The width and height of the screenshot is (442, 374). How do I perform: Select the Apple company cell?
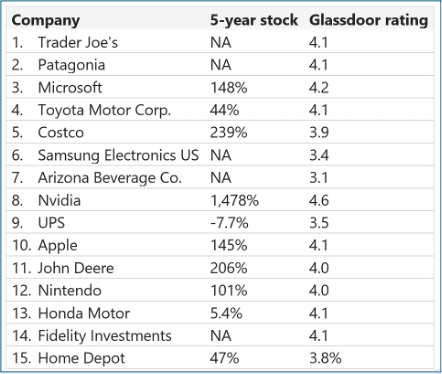57,246
